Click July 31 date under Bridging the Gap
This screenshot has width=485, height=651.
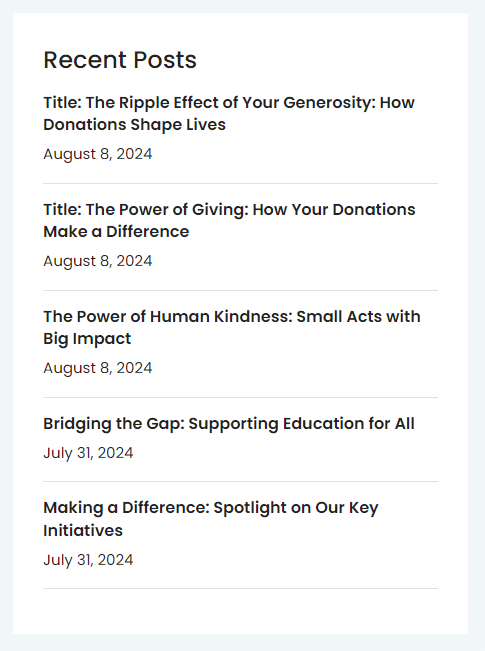[x=88, y=453]
